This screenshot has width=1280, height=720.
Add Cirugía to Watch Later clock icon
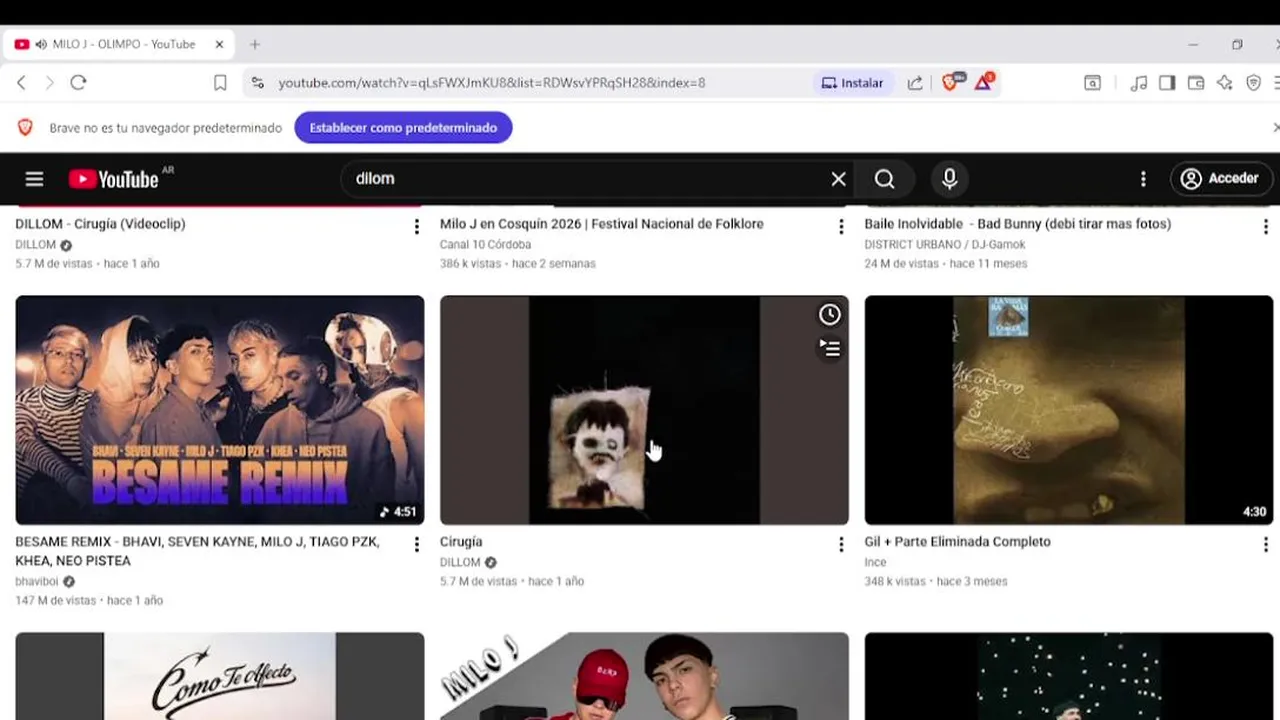(830, 315)
